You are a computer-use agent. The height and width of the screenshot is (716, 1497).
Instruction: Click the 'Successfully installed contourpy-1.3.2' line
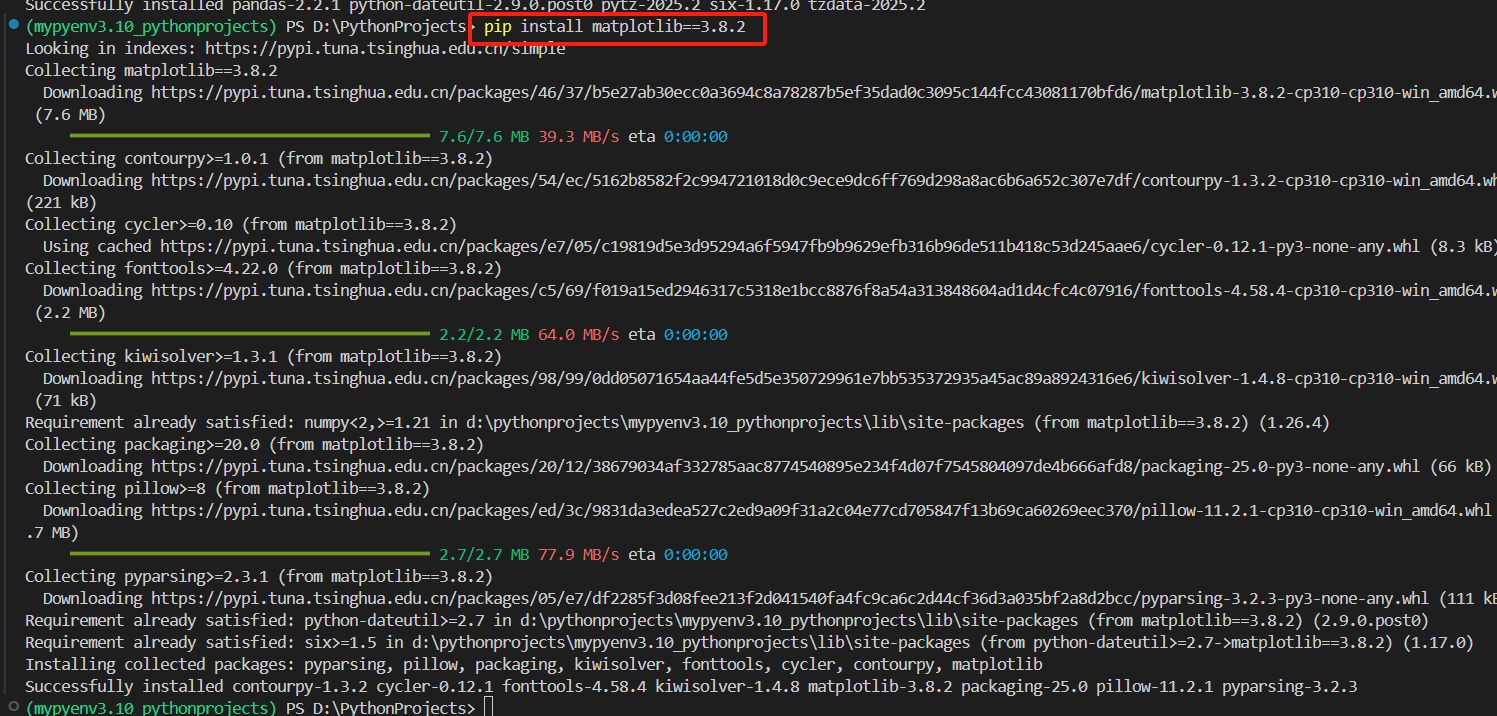(691, 686)
